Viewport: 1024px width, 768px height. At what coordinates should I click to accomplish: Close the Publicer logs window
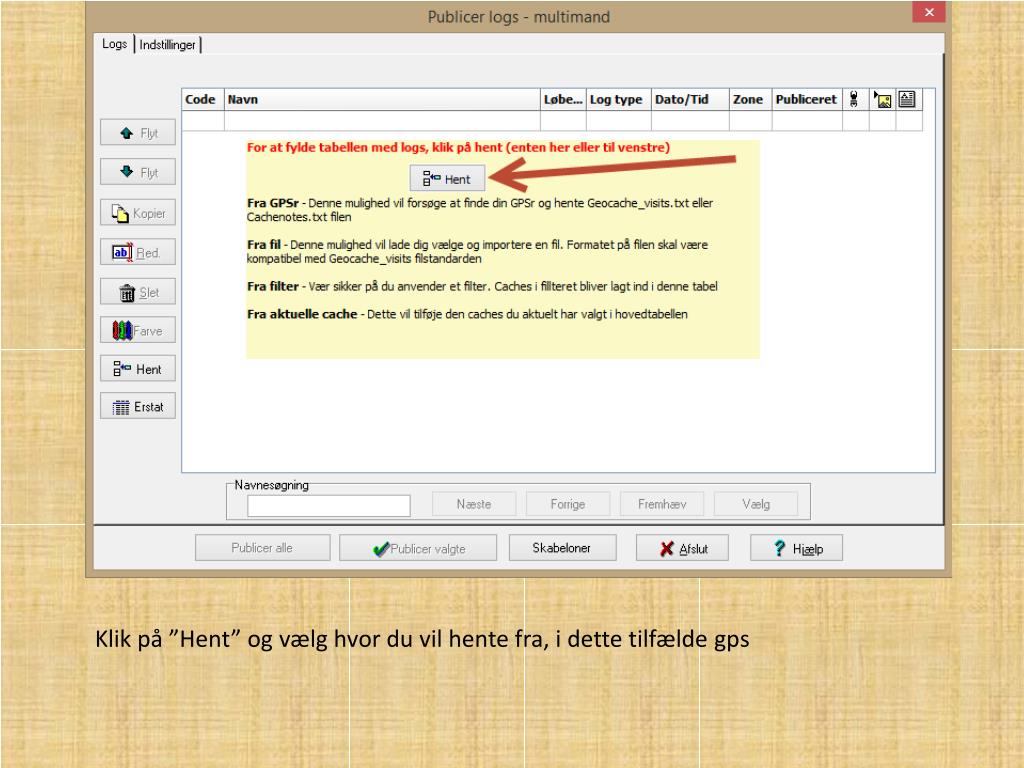[x=929, y=12]
